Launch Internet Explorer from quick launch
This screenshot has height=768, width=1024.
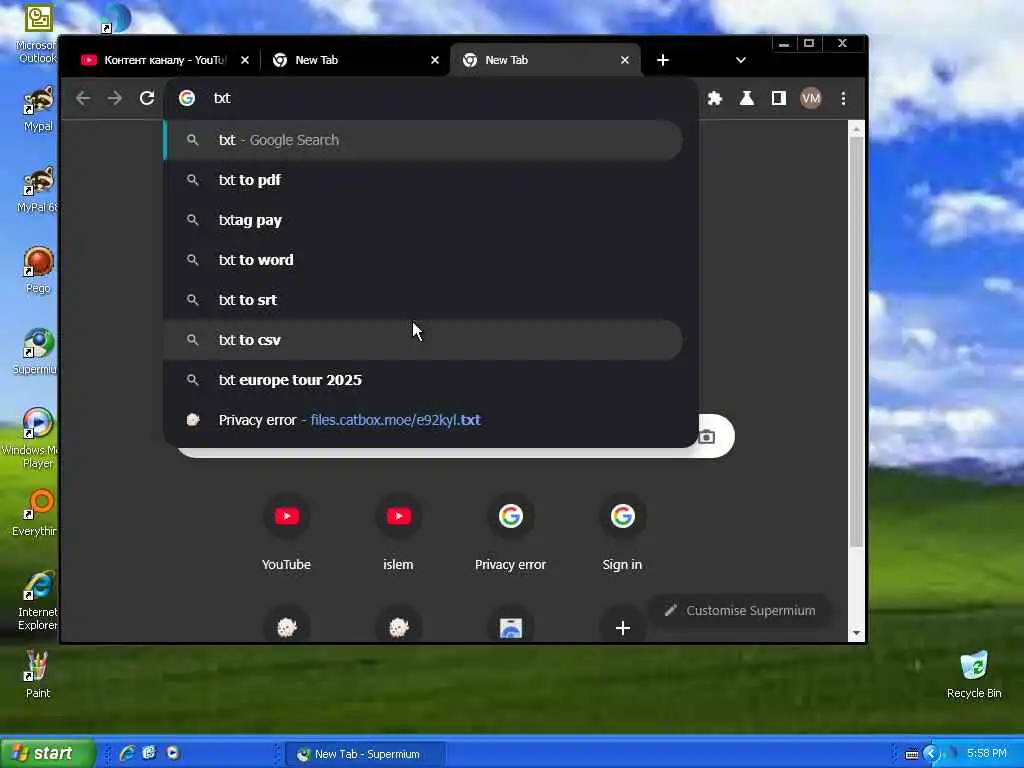(127, 753)
